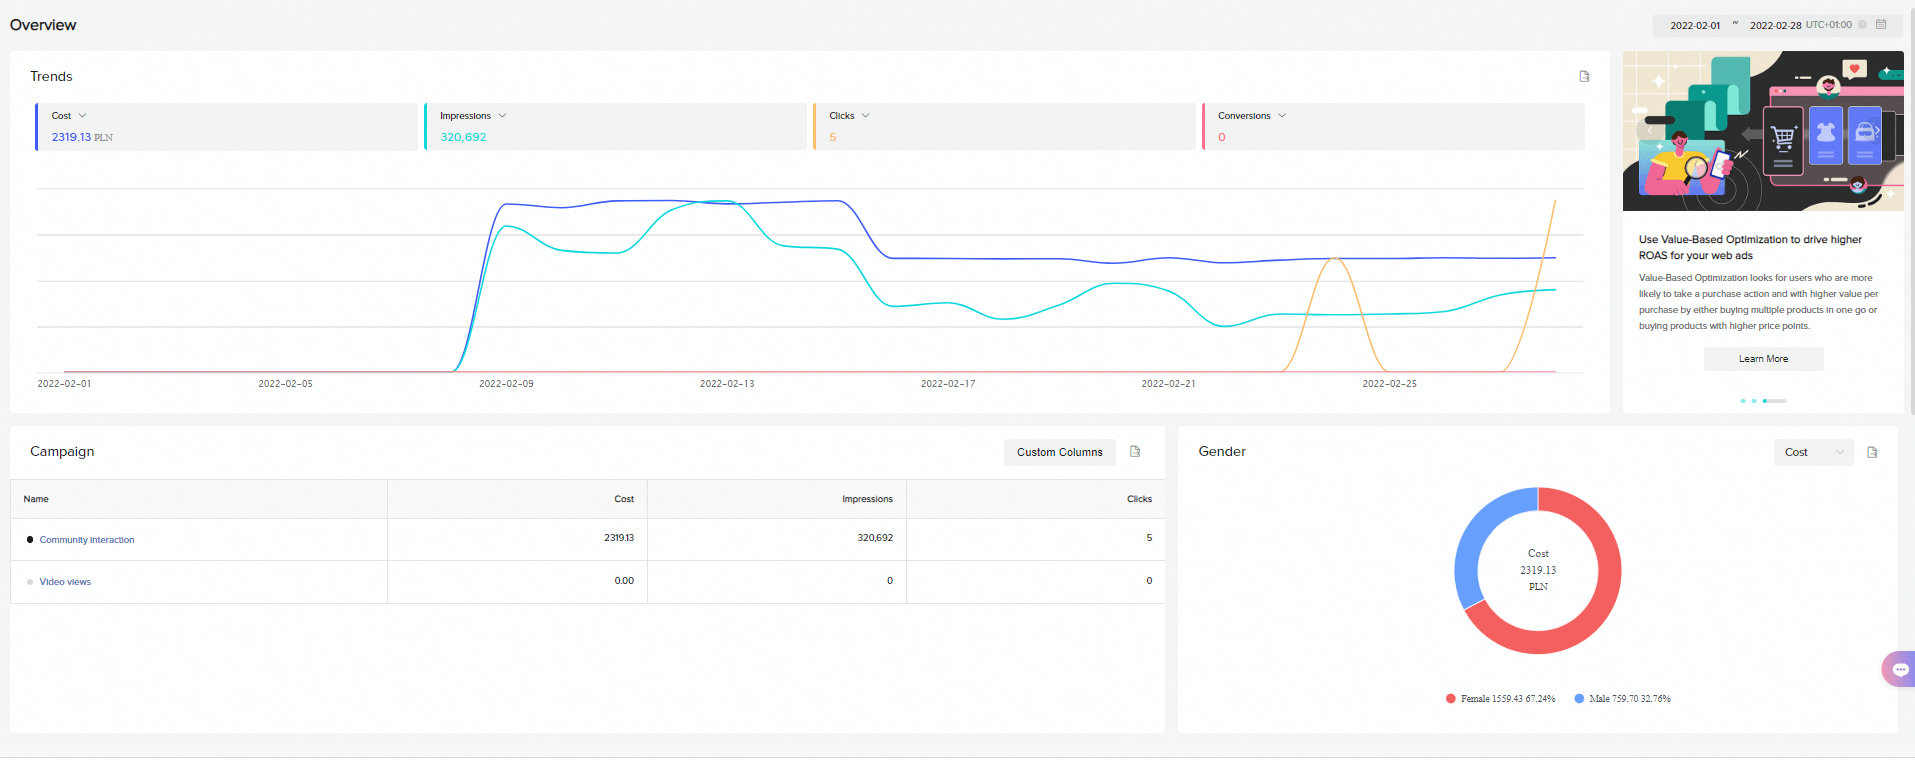Open the Community Interaction campaign link
The height and width of the screenshot is (764, 1915).
coord(87,540)
